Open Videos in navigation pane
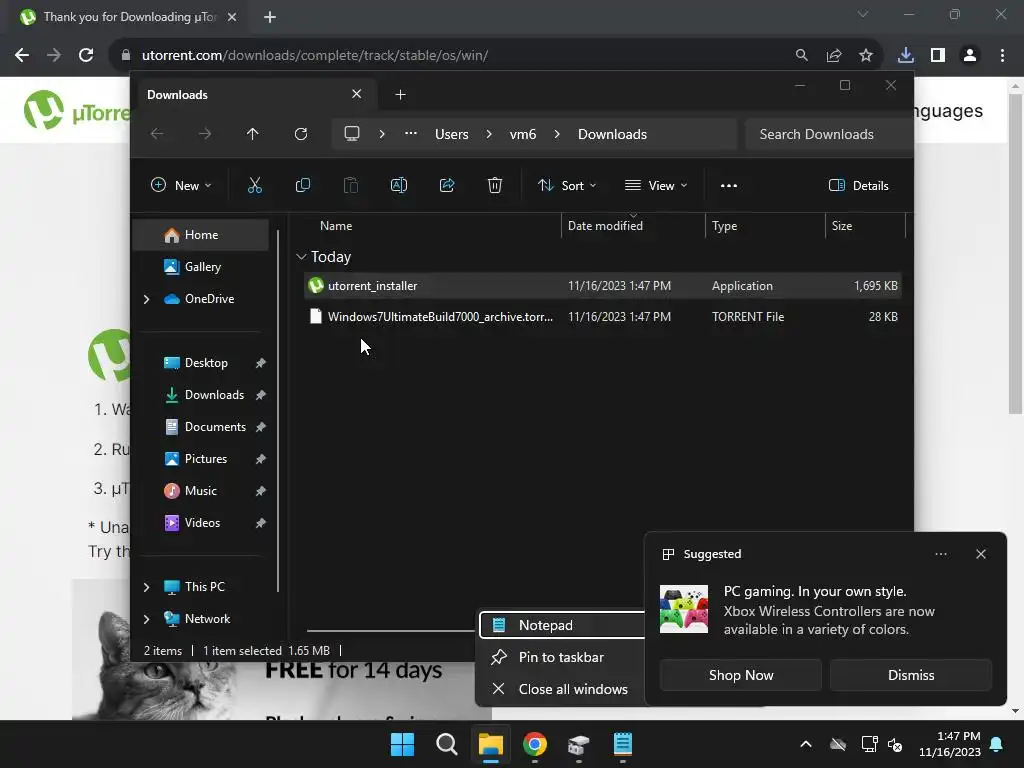This screenshot has height=768, width=1024. click(x=200, y=522)
